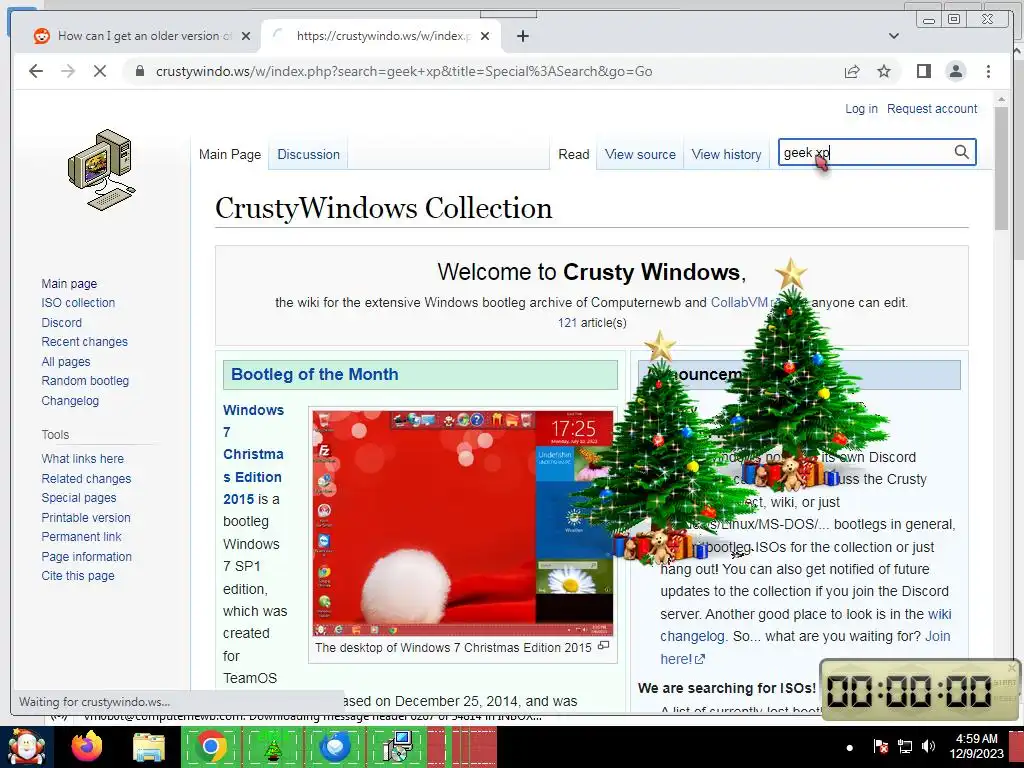The image size is (1024, 768).
Task: Open the Chrome profile avatar
Action: point(955,71)
